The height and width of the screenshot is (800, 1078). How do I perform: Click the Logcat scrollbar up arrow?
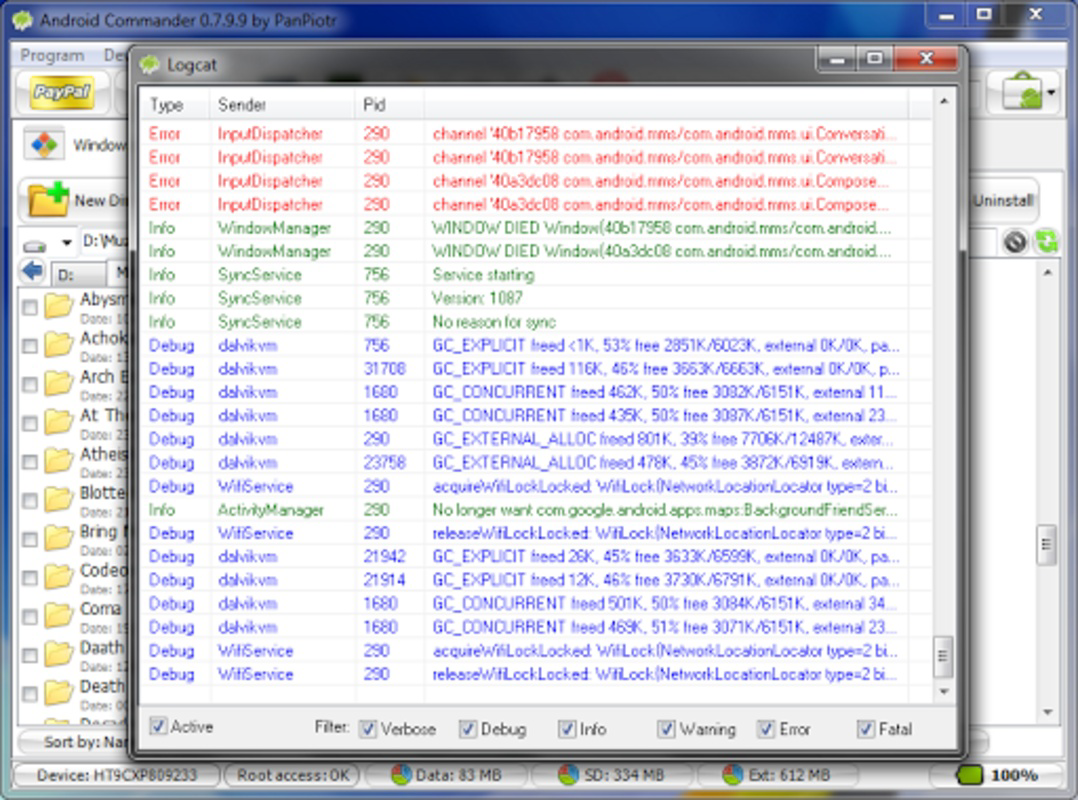click(x=944, y=101)
